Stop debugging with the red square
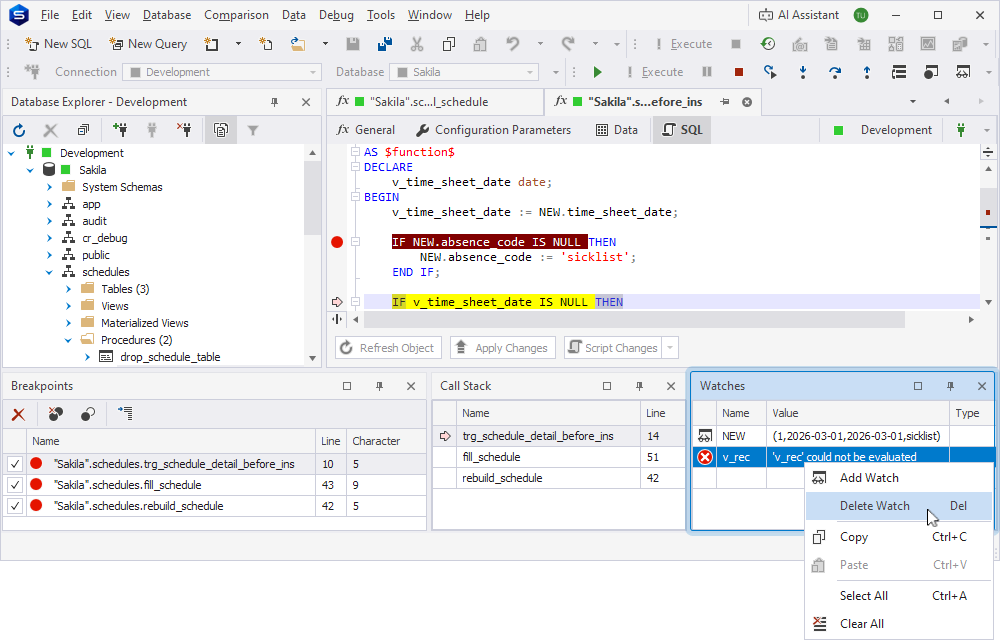 739,72
